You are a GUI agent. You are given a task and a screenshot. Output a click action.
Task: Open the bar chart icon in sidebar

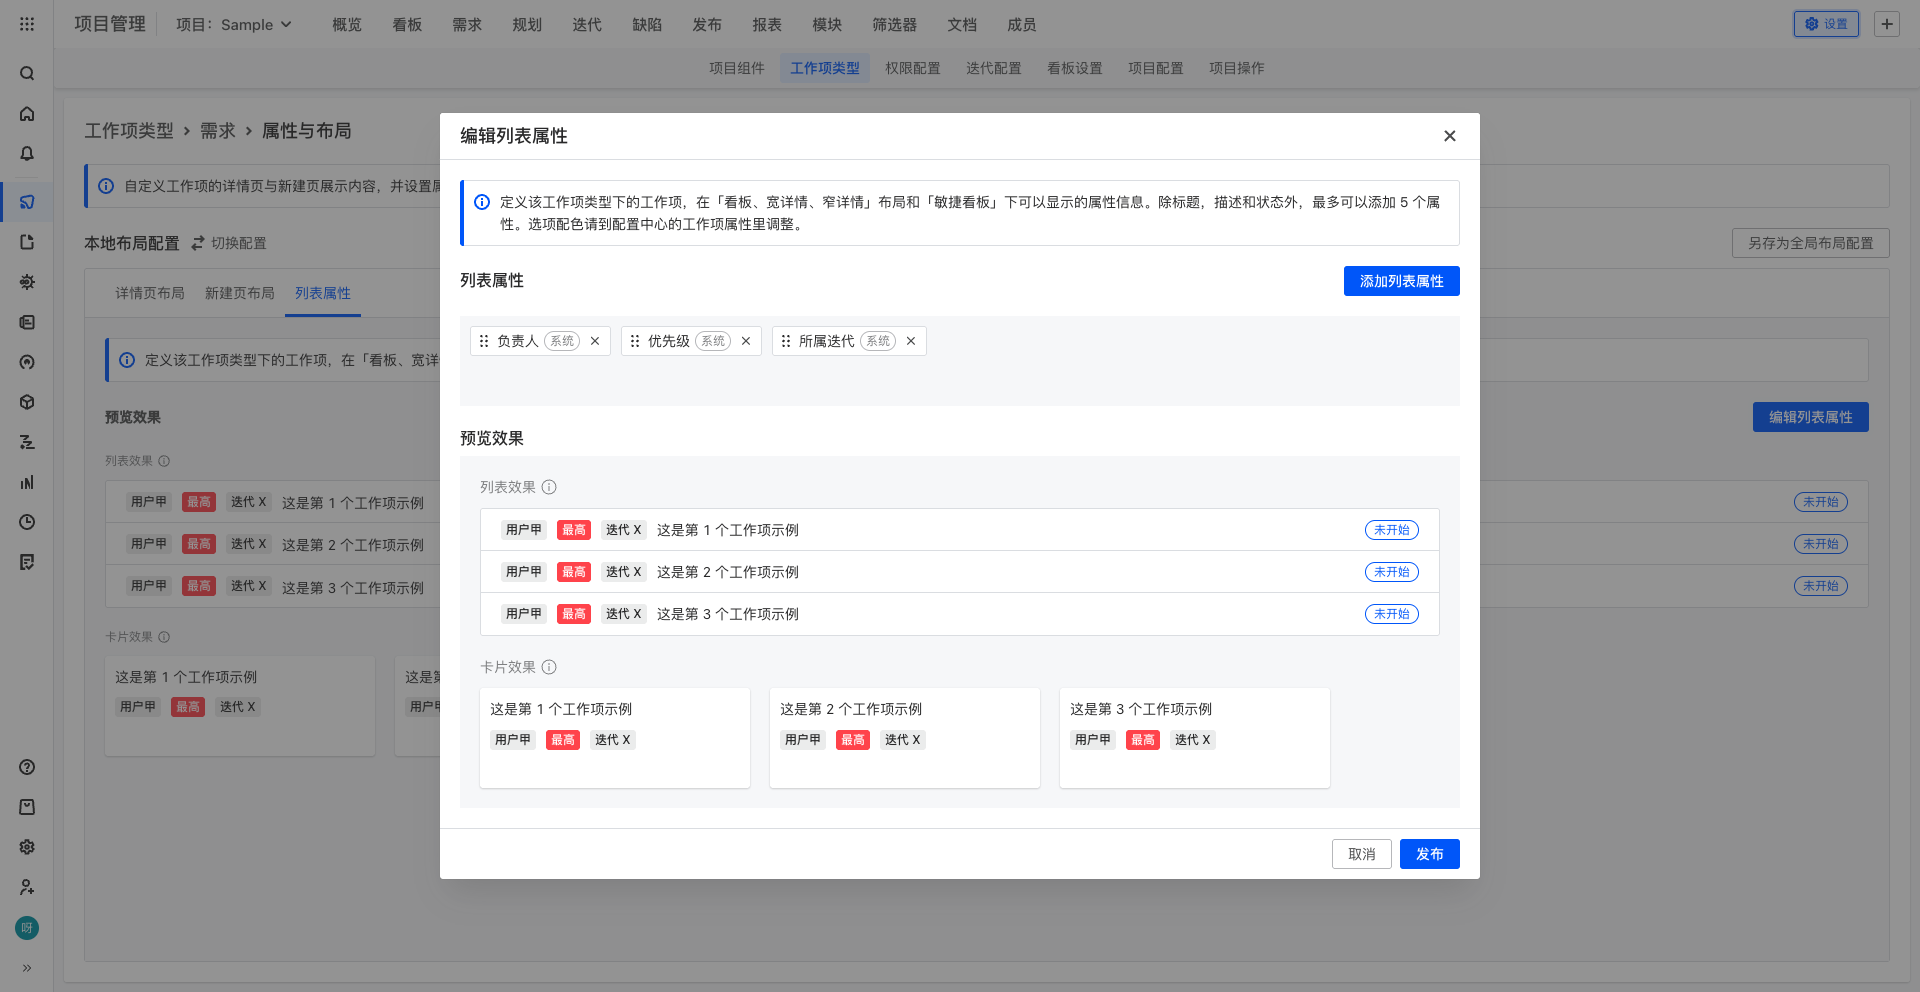[27, 482]
